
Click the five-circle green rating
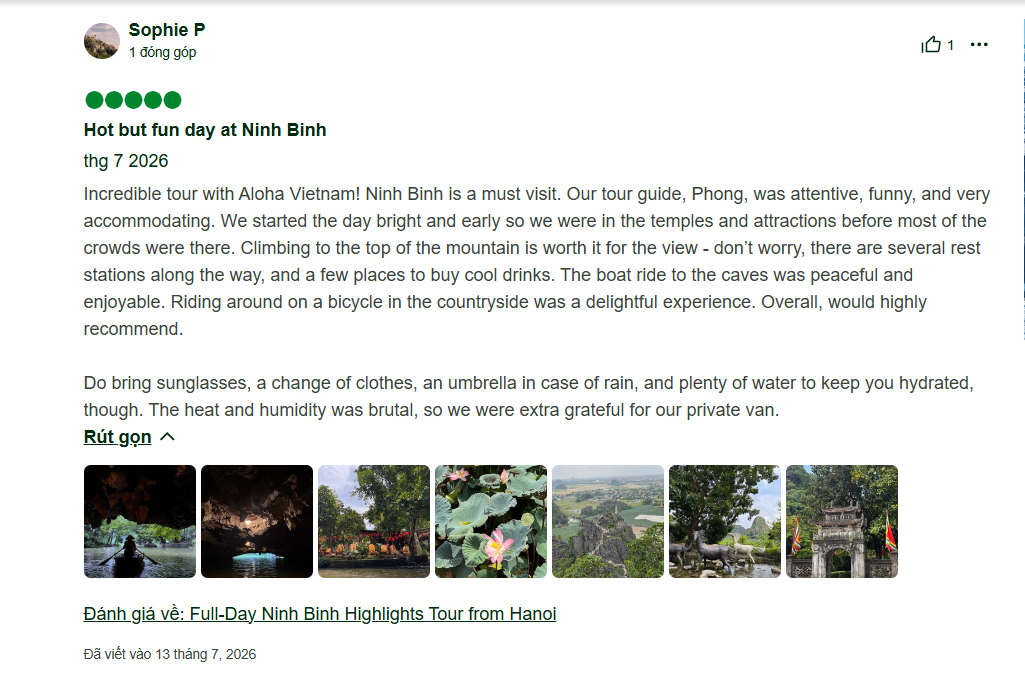(133, 100)
